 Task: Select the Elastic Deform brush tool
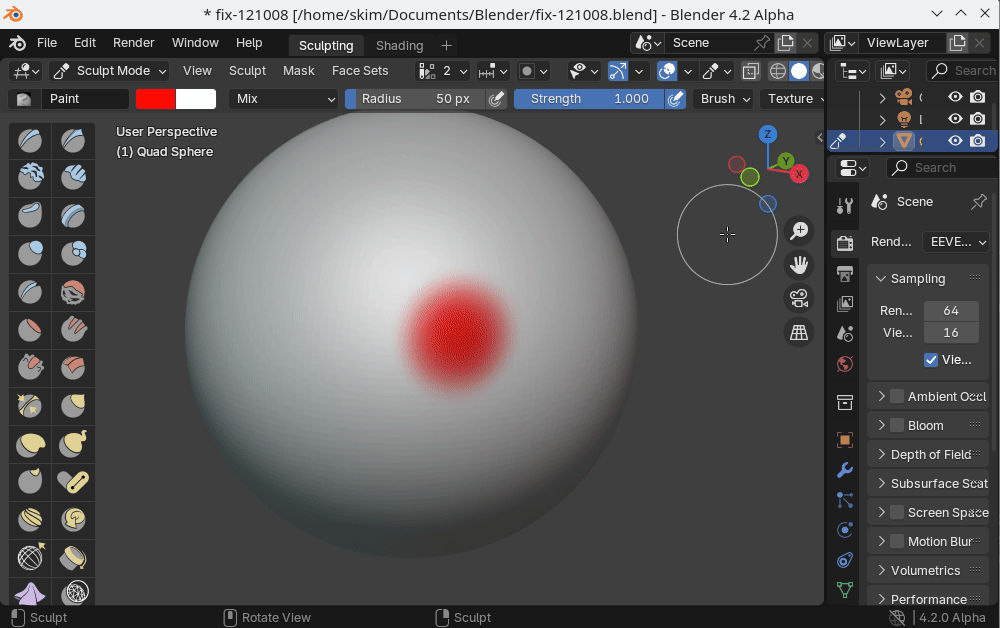click(x=30, y=444)
